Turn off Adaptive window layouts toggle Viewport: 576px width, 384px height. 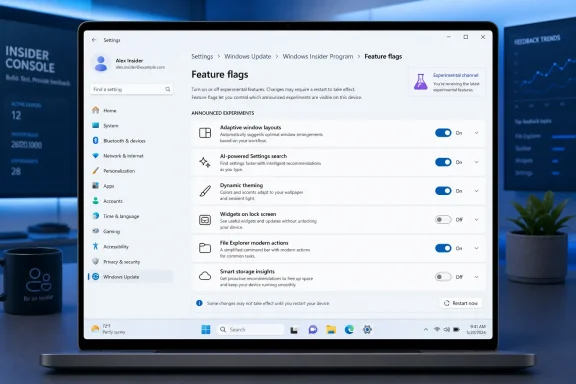coord(443,133)
